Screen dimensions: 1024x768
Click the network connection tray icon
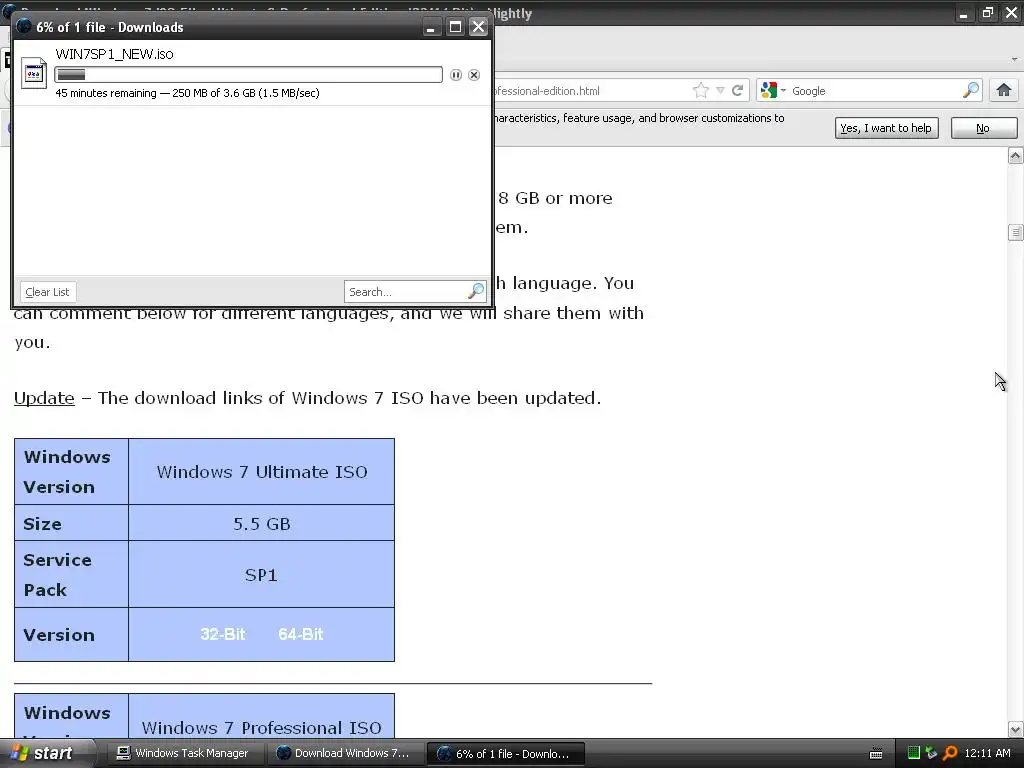931,753
